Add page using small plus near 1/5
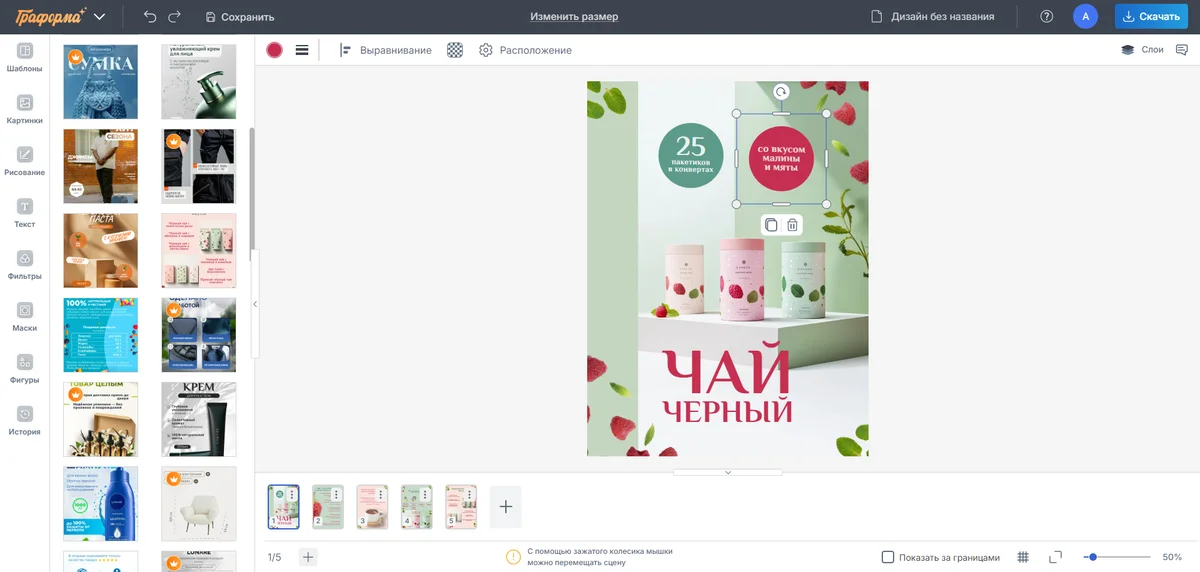 [x=308, y=557]
